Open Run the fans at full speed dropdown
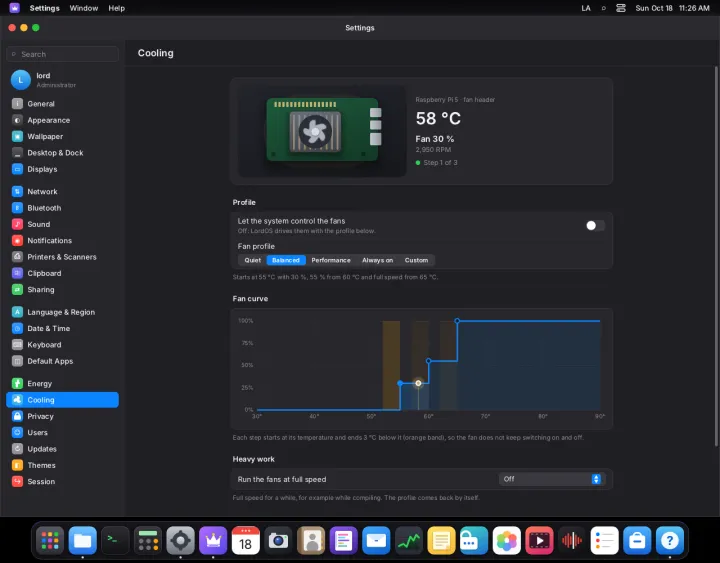This screenshot has width=720, height=563. (x=551, y=479)
